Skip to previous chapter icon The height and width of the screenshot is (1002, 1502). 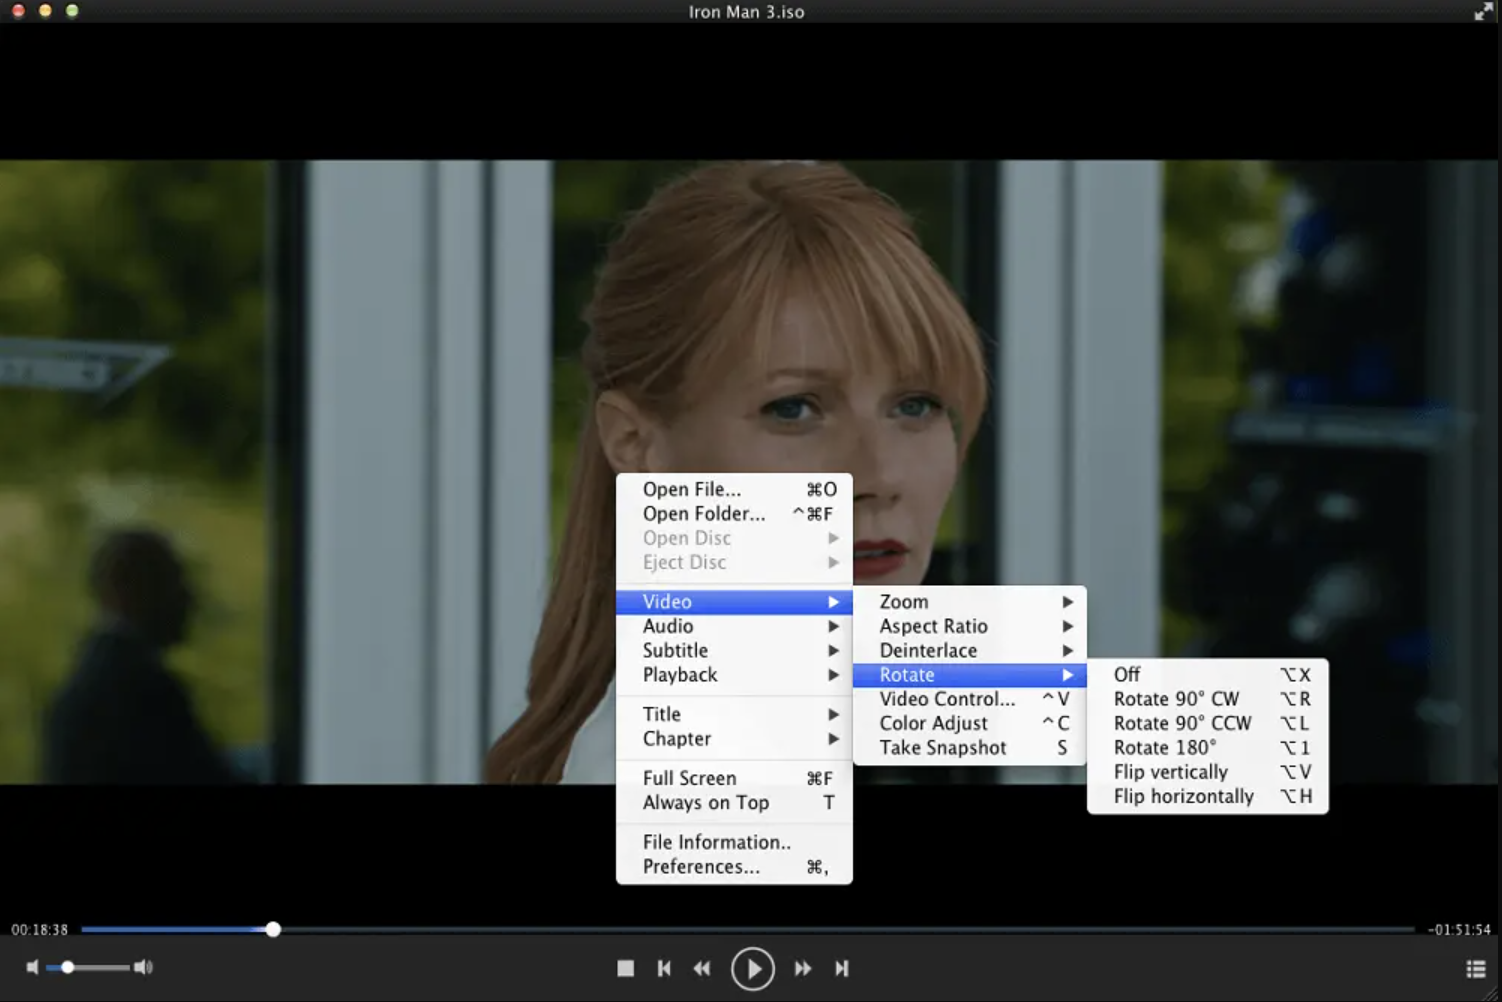pyautogui.click(x=664, y=968)
